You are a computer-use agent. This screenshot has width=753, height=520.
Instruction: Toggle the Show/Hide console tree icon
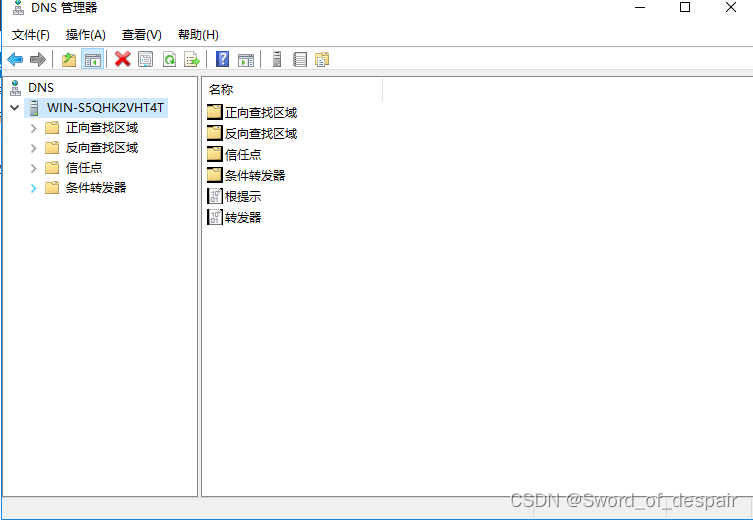click(92, 60)
